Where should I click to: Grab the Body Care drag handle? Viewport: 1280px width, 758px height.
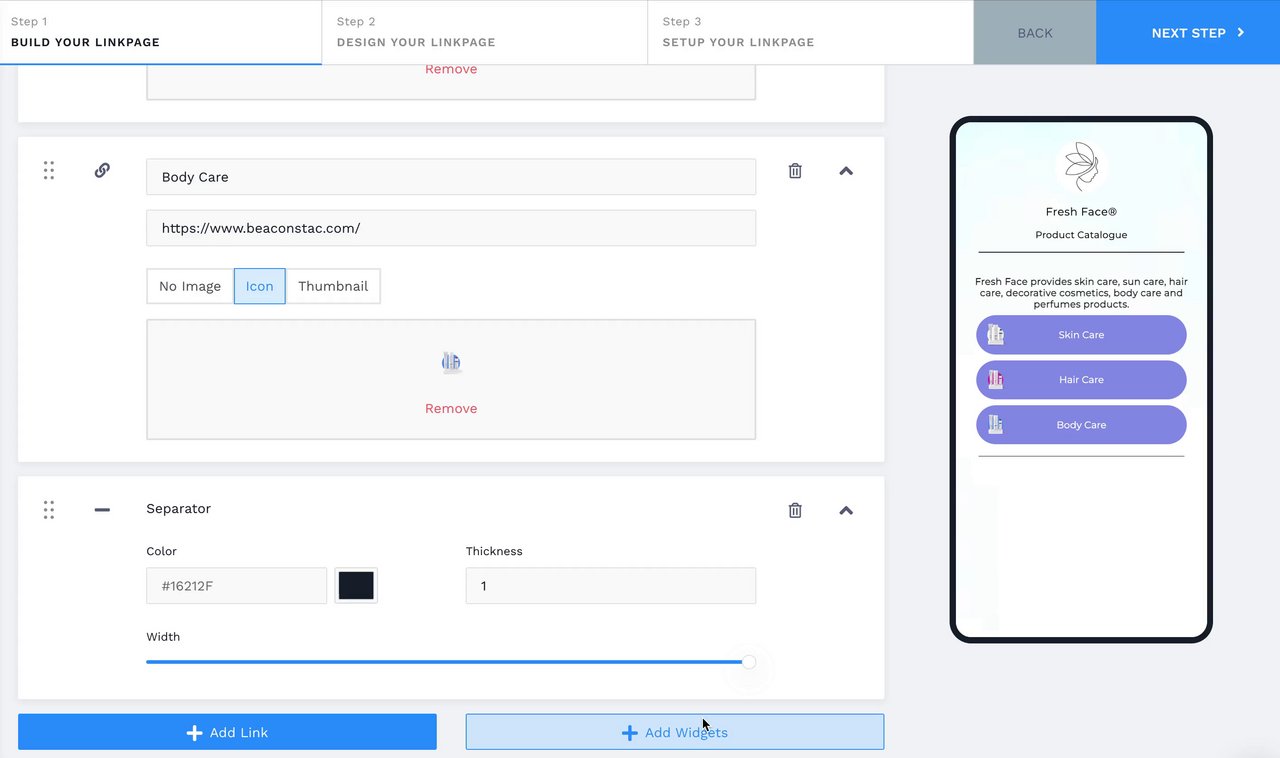coord(48,171)
